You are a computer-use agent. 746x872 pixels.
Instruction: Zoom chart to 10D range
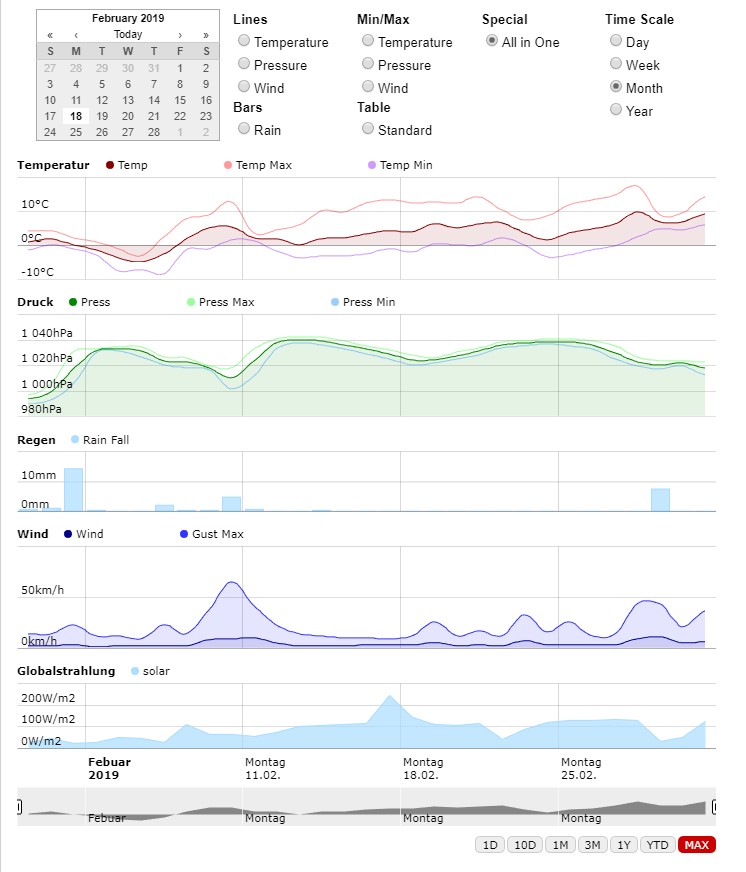click(x=525, y=845)
